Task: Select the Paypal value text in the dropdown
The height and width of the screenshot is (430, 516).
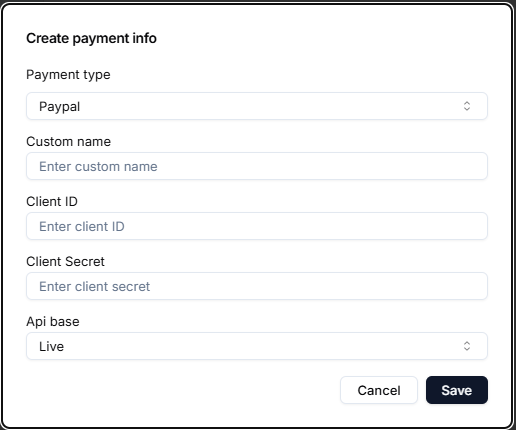Action: (60, 107)
